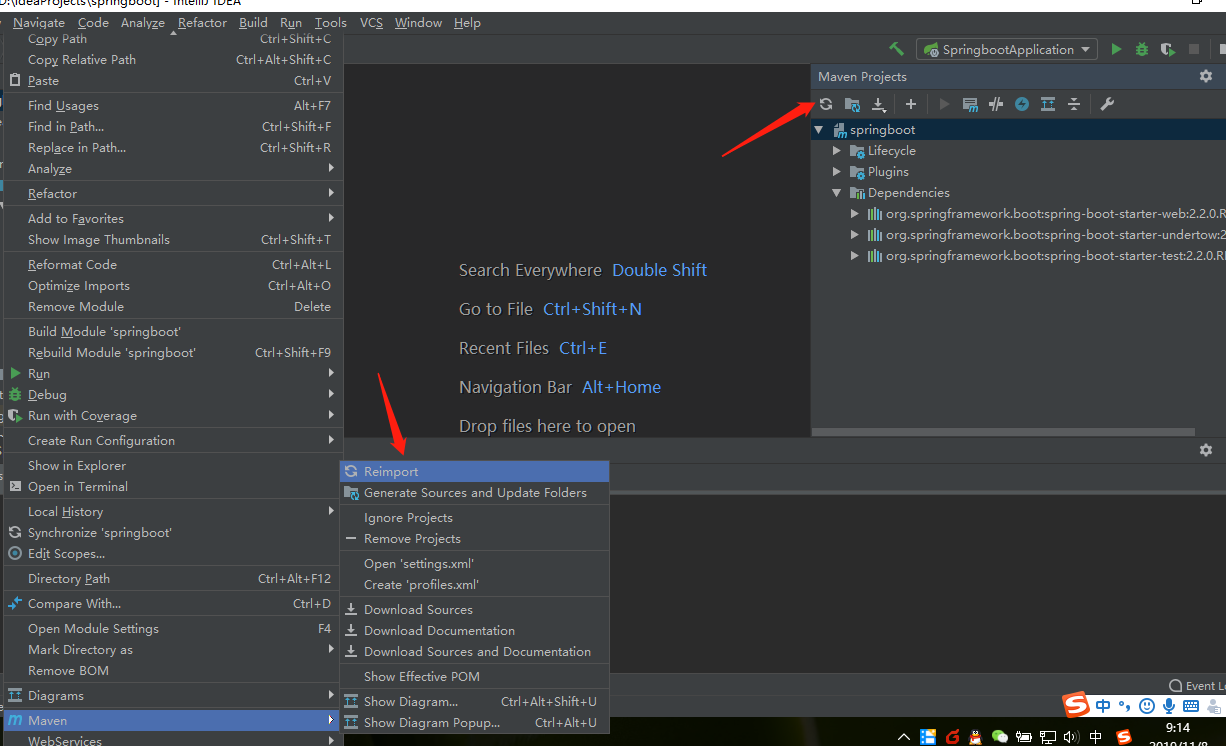
Task: Open the VCS menu in menu bar
Action: click(x=371, y=23)
